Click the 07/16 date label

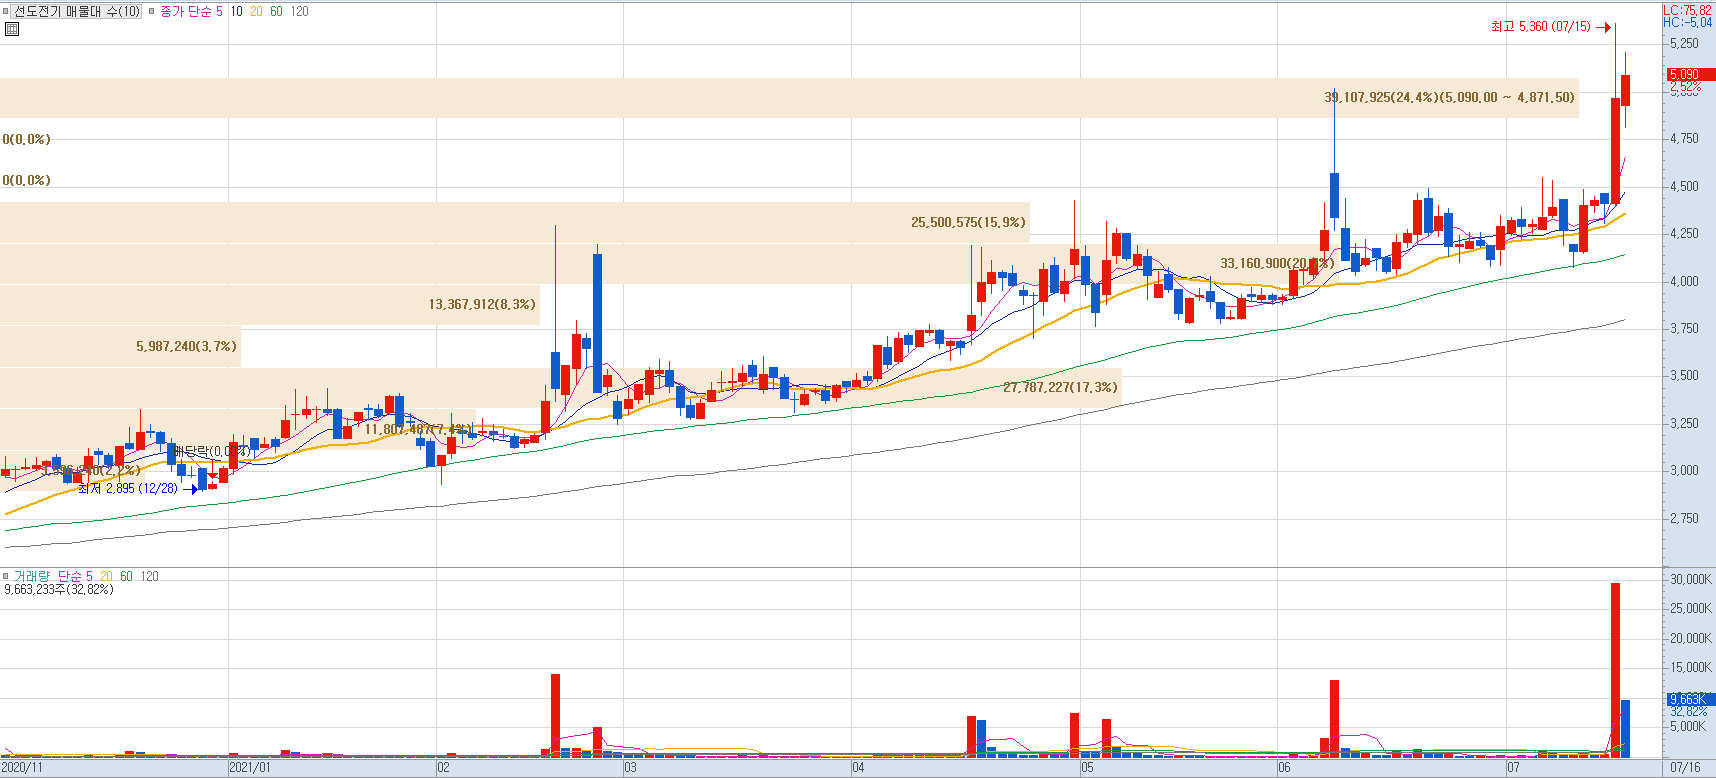pos(1685,768)
